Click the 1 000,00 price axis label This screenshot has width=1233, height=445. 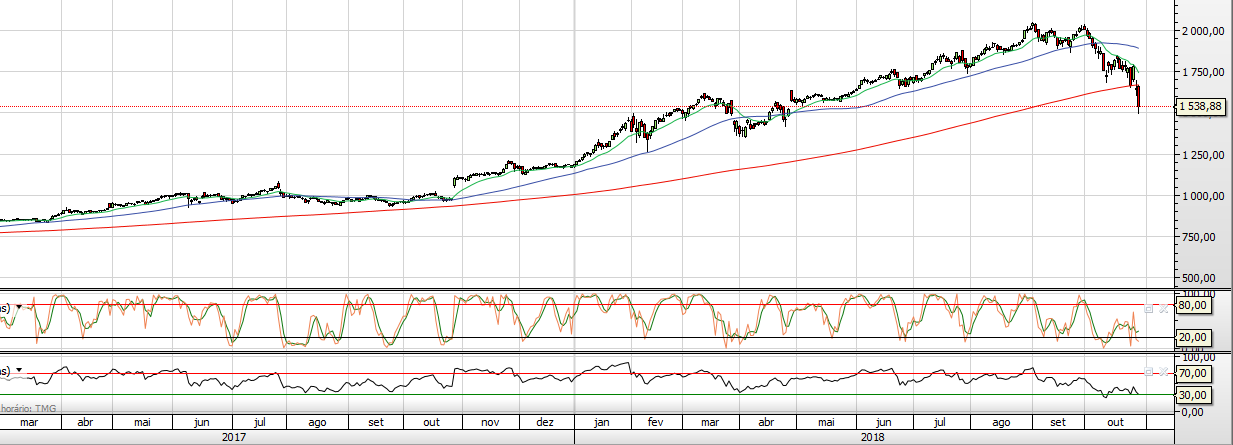[1203, 196]
